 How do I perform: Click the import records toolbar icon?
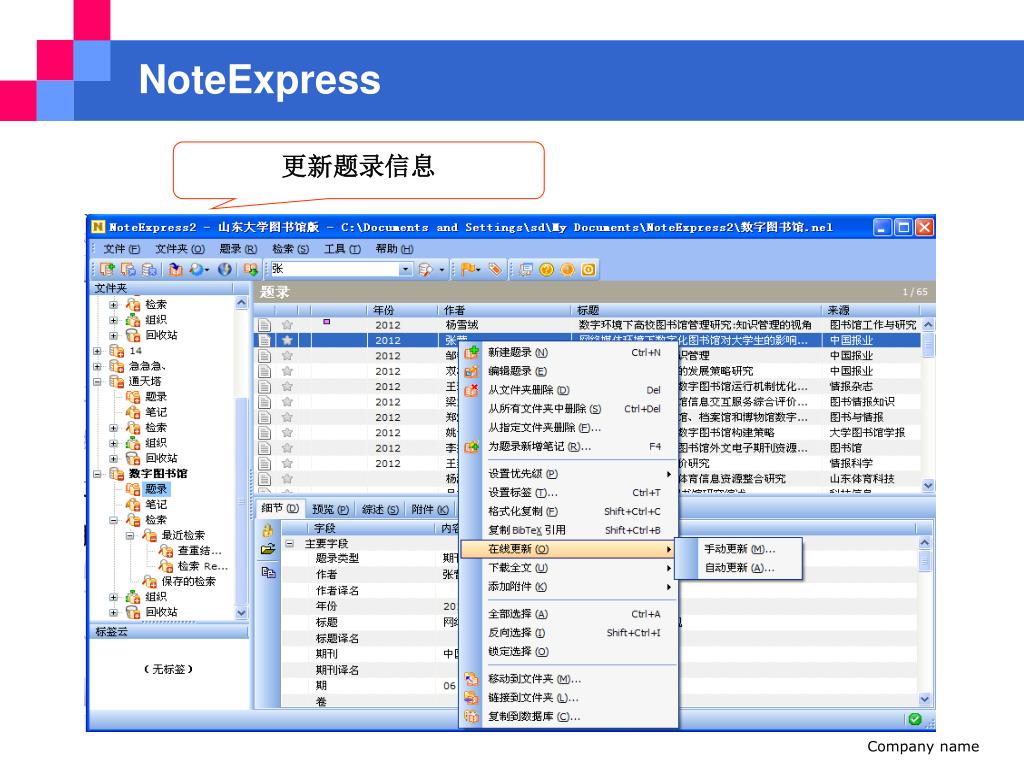click(175, 269)
